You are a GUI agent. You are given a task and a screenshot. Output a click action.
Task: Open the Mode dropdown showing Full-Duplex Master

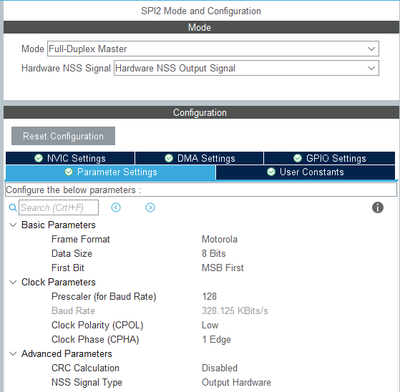click(213, 49)
